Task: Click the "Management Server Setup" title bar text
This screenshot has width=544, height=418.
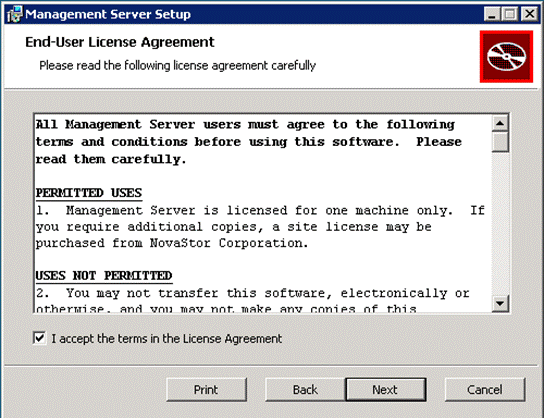Action: [108, 15]
